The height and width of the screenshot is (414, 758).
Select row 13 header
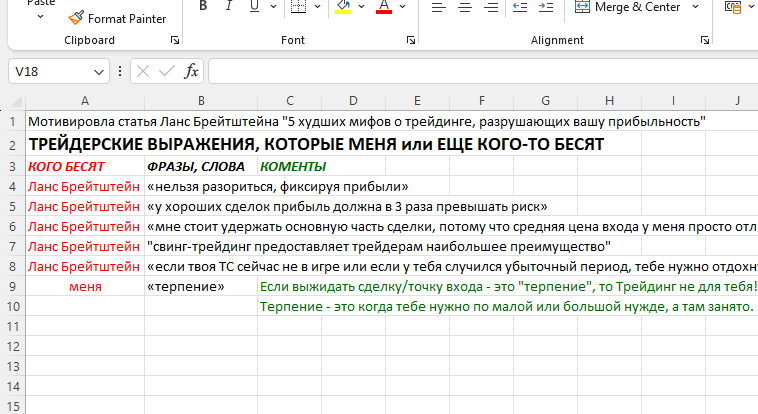pos(13,367)
